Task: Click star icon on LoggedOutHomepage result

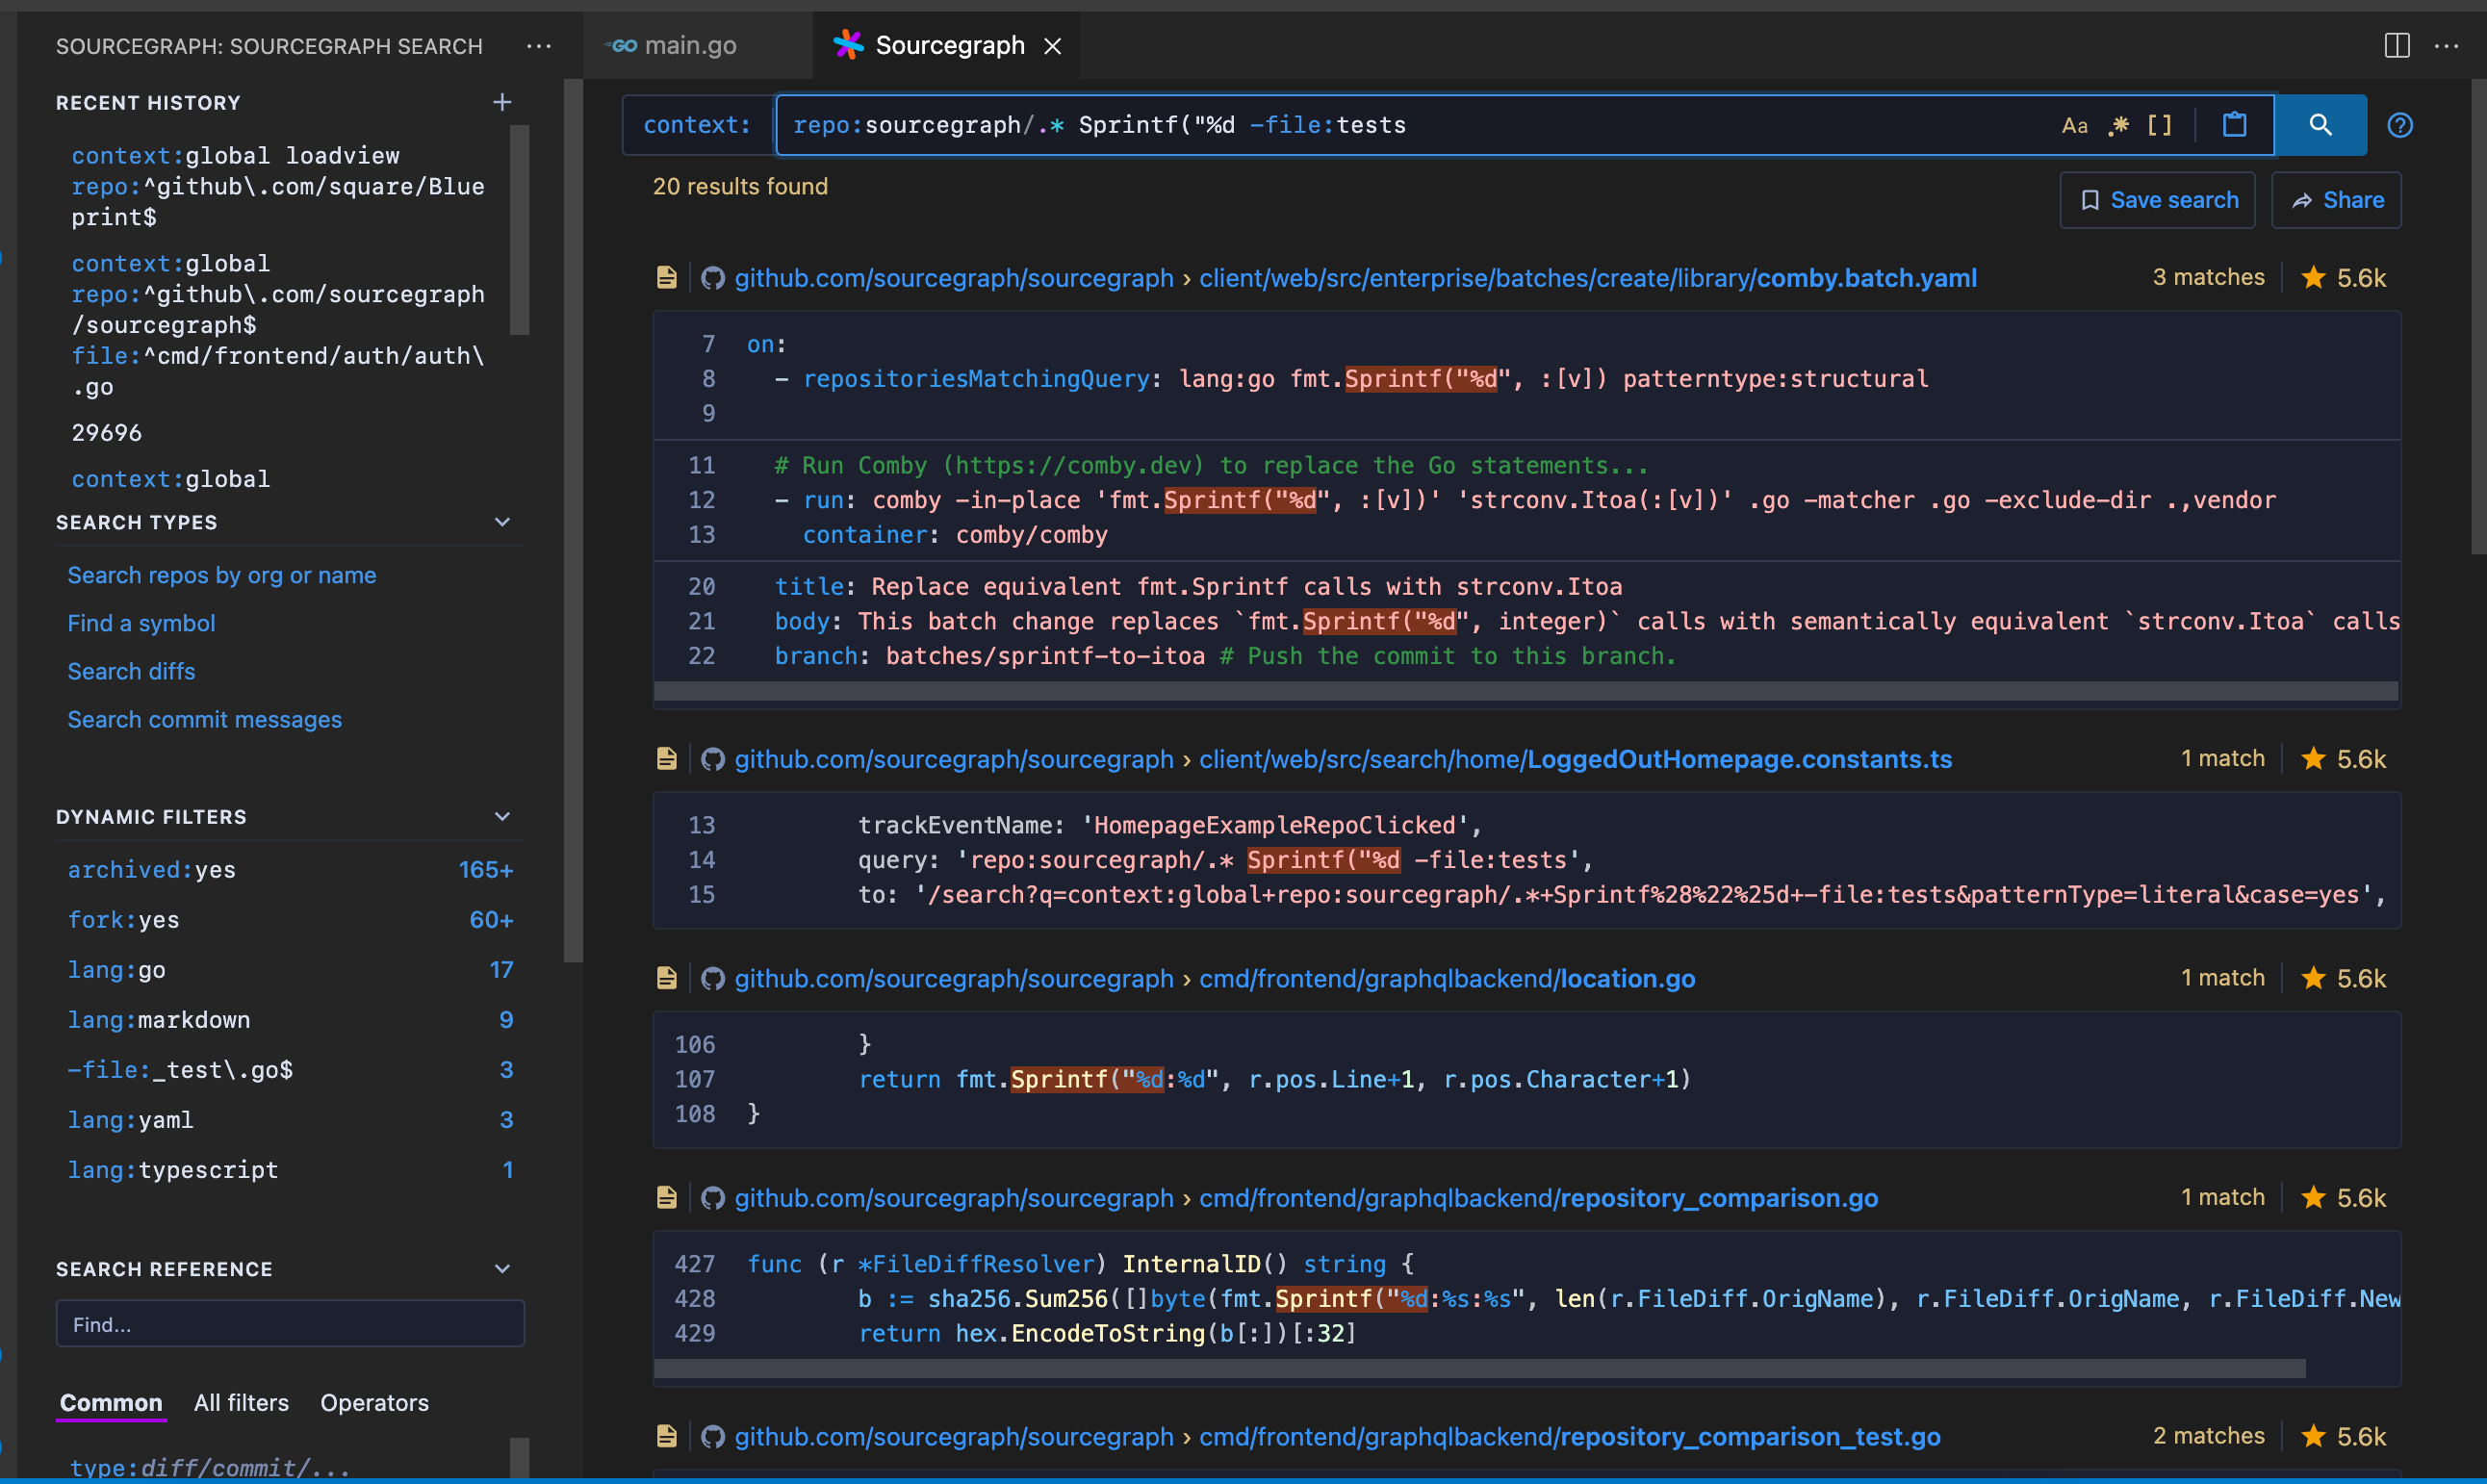Action: 2313,759
